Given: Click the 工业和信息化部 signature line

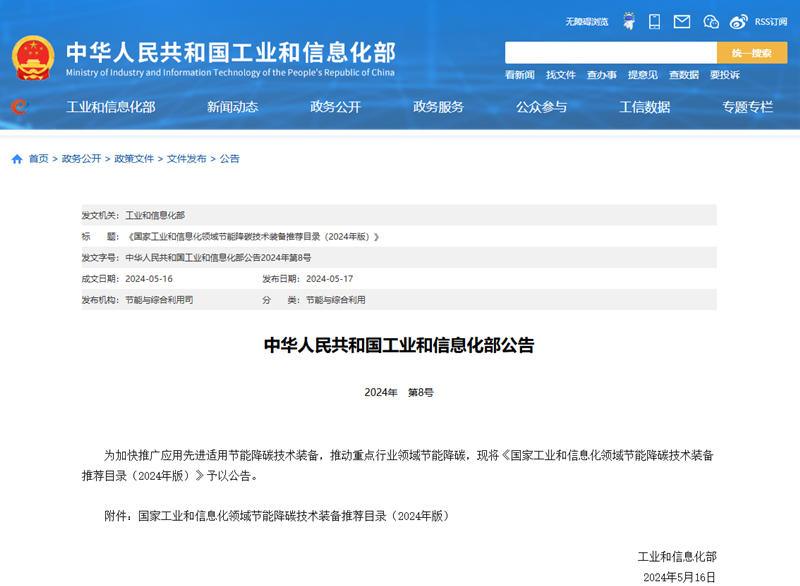Looking at the screenshot, I should pyautogui.click(x=677, y=556).
